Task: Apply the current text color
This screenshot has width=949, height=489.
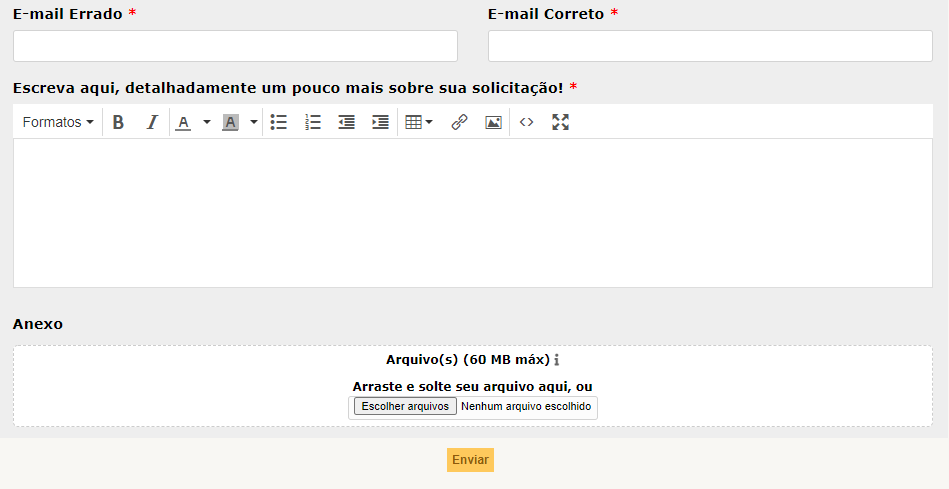Action: [183, 122]
